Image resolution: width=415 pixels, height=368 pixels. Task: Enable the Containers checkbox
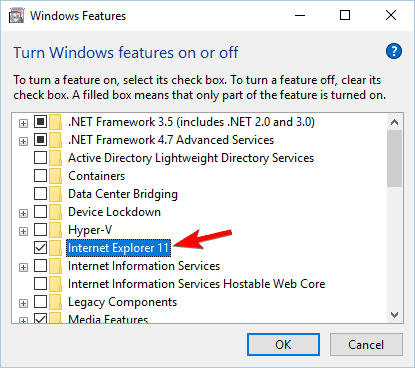click(40, 176)
